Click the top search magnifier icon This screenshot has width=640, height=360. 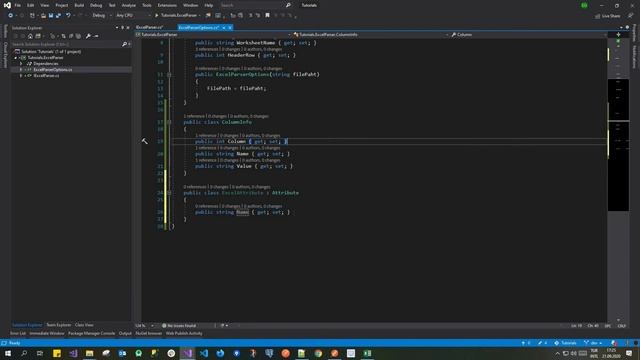288,5
